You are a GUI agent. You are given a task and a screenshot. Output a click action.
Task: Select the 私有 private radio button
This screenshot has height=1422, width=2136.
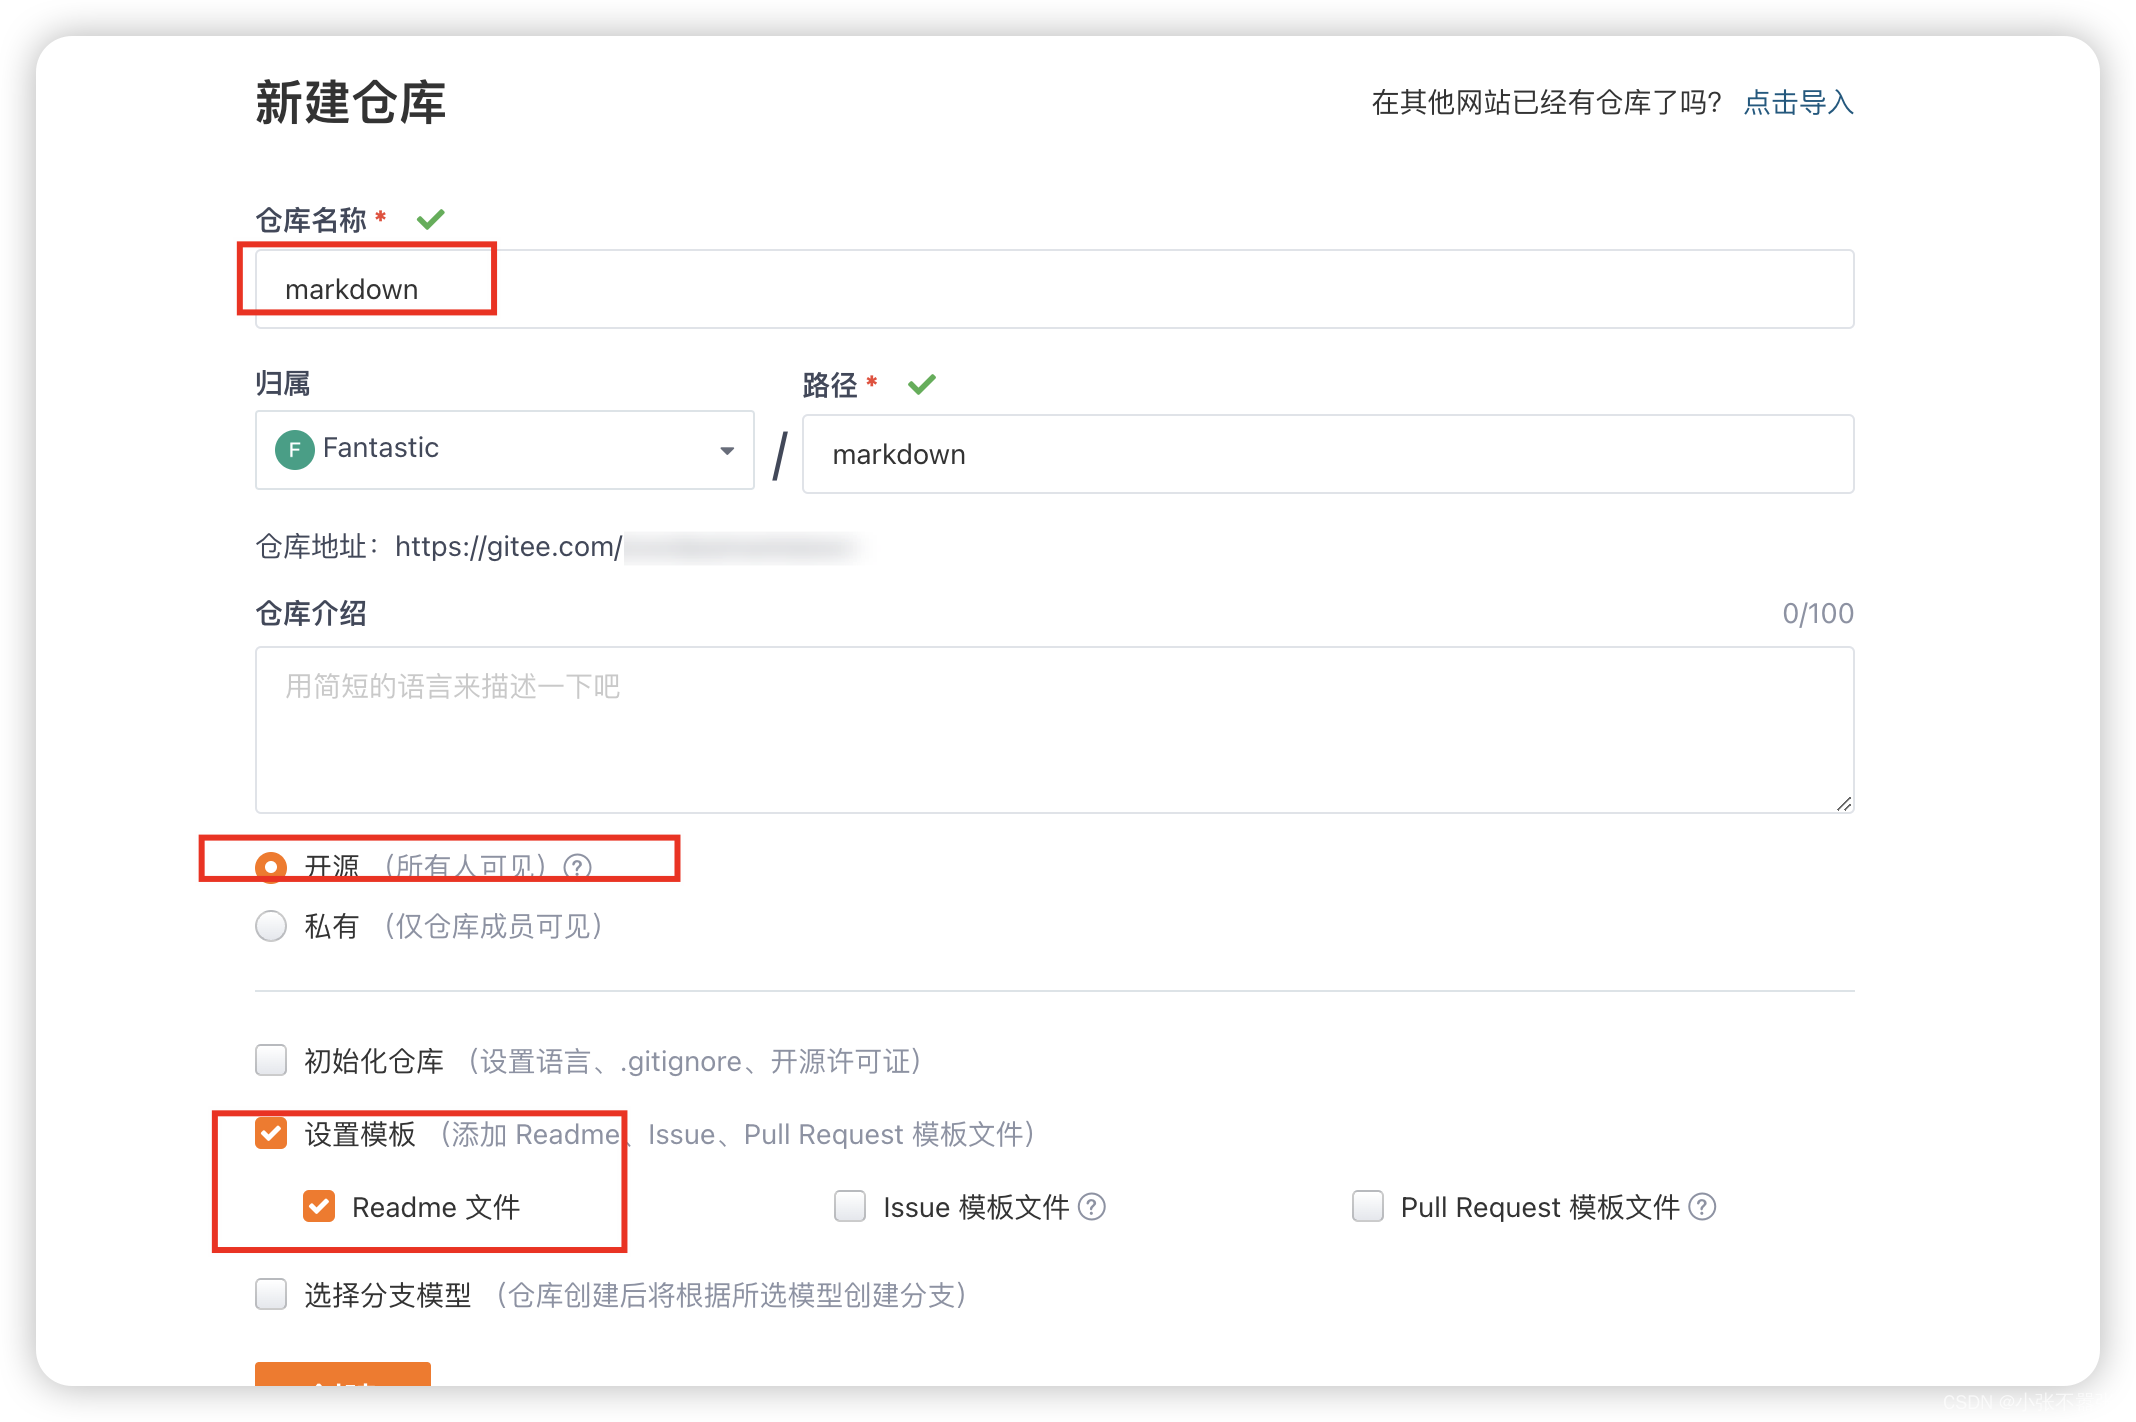271,926
